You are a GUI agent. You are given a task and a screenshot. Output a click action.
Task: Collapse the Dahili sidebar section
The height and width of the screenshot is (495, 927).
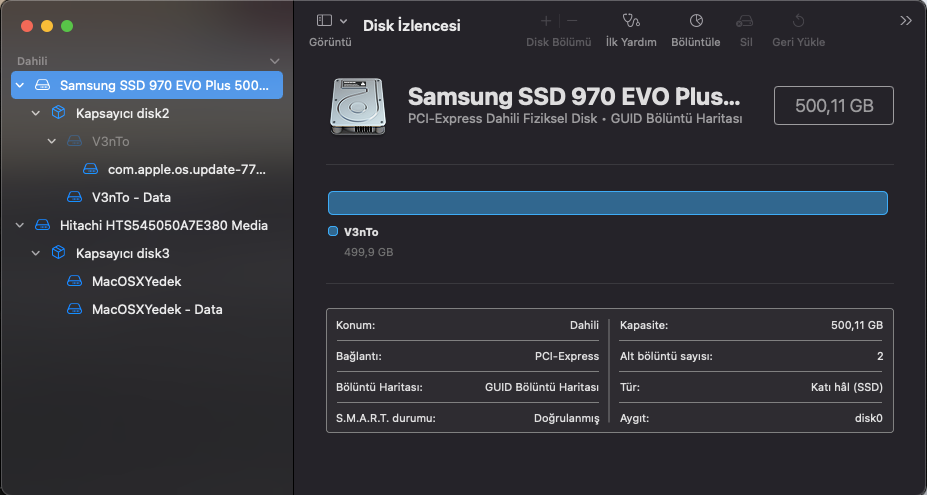[275, 61]
